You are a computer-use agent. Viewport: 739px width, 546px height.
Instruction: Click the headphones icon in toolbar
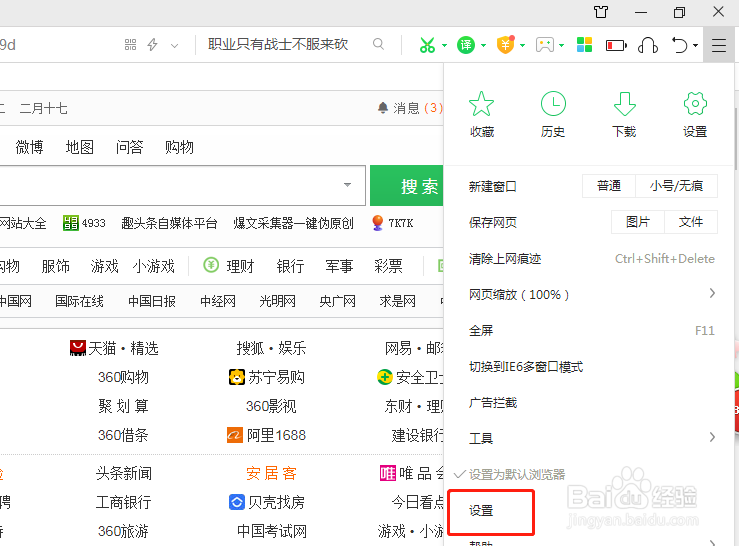648,45
